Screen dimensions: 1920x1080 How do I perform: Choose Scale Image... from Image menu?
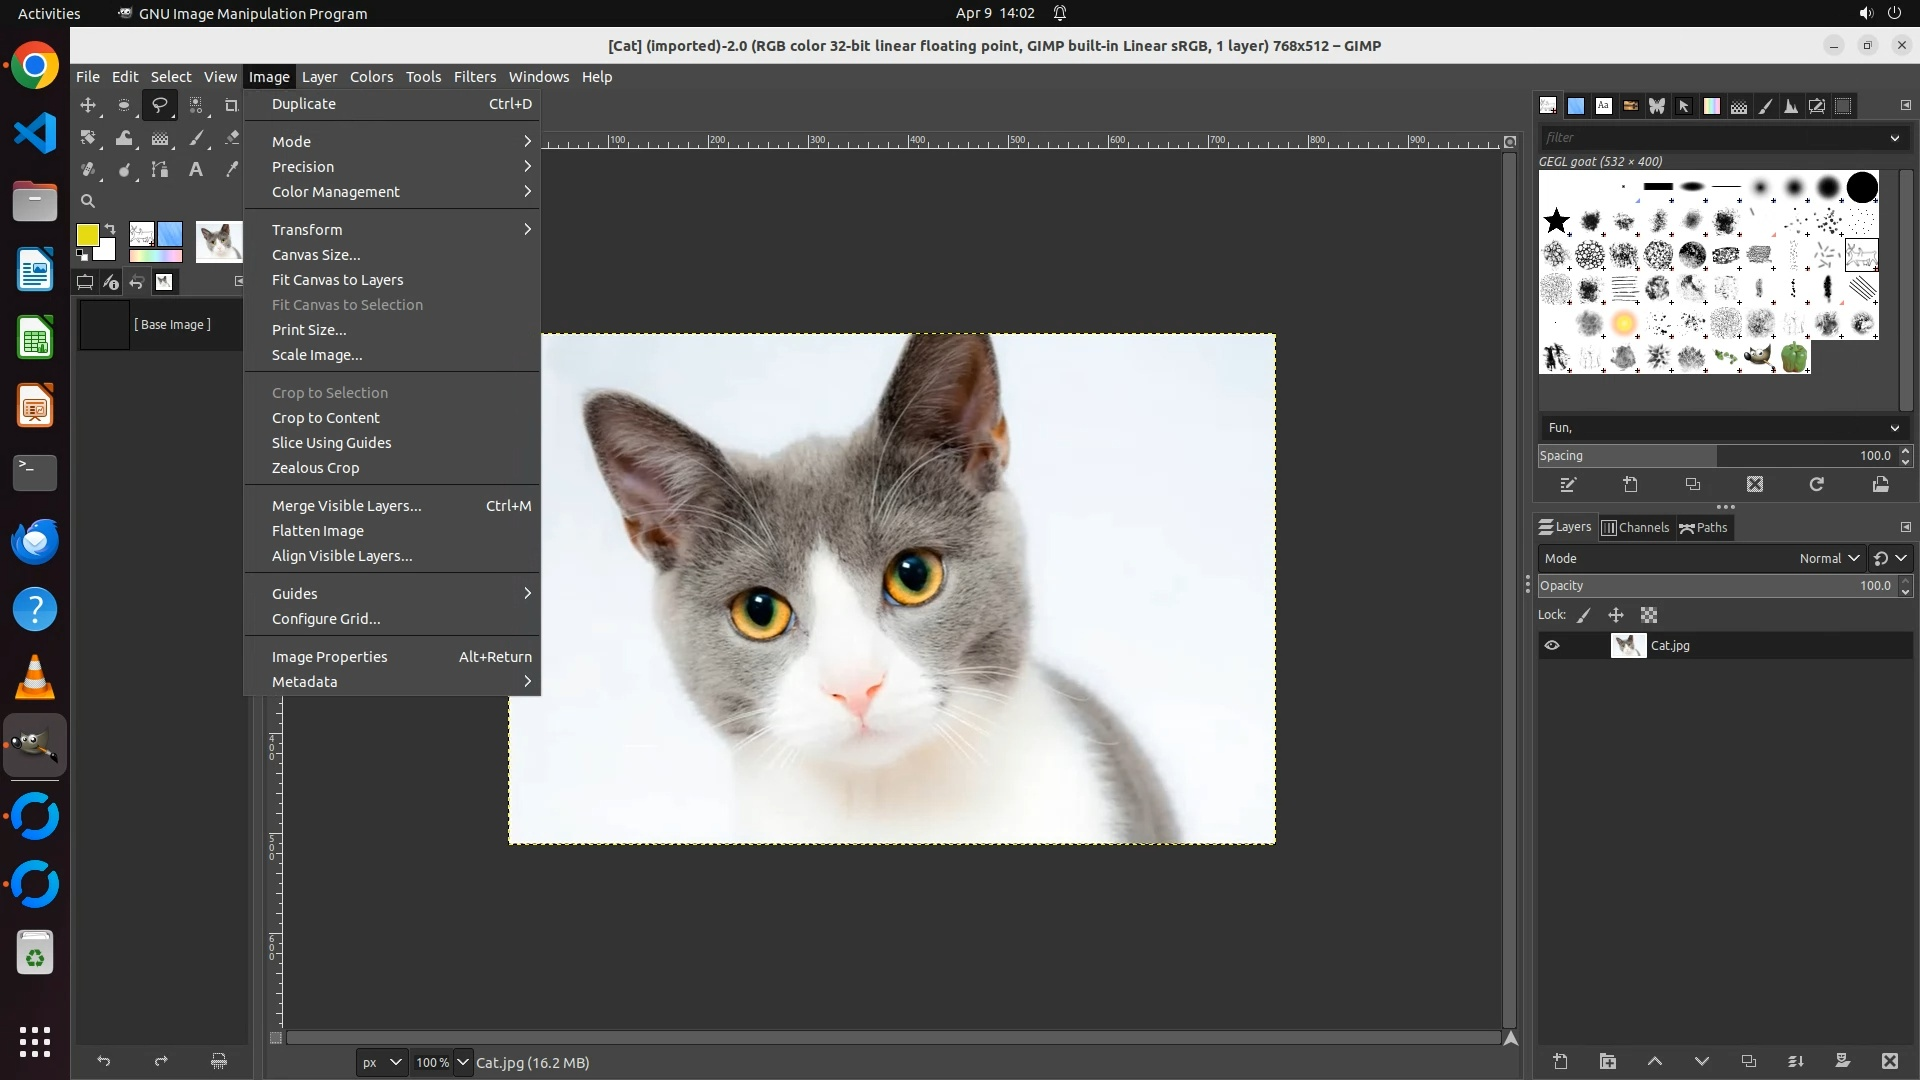(317, 355)
